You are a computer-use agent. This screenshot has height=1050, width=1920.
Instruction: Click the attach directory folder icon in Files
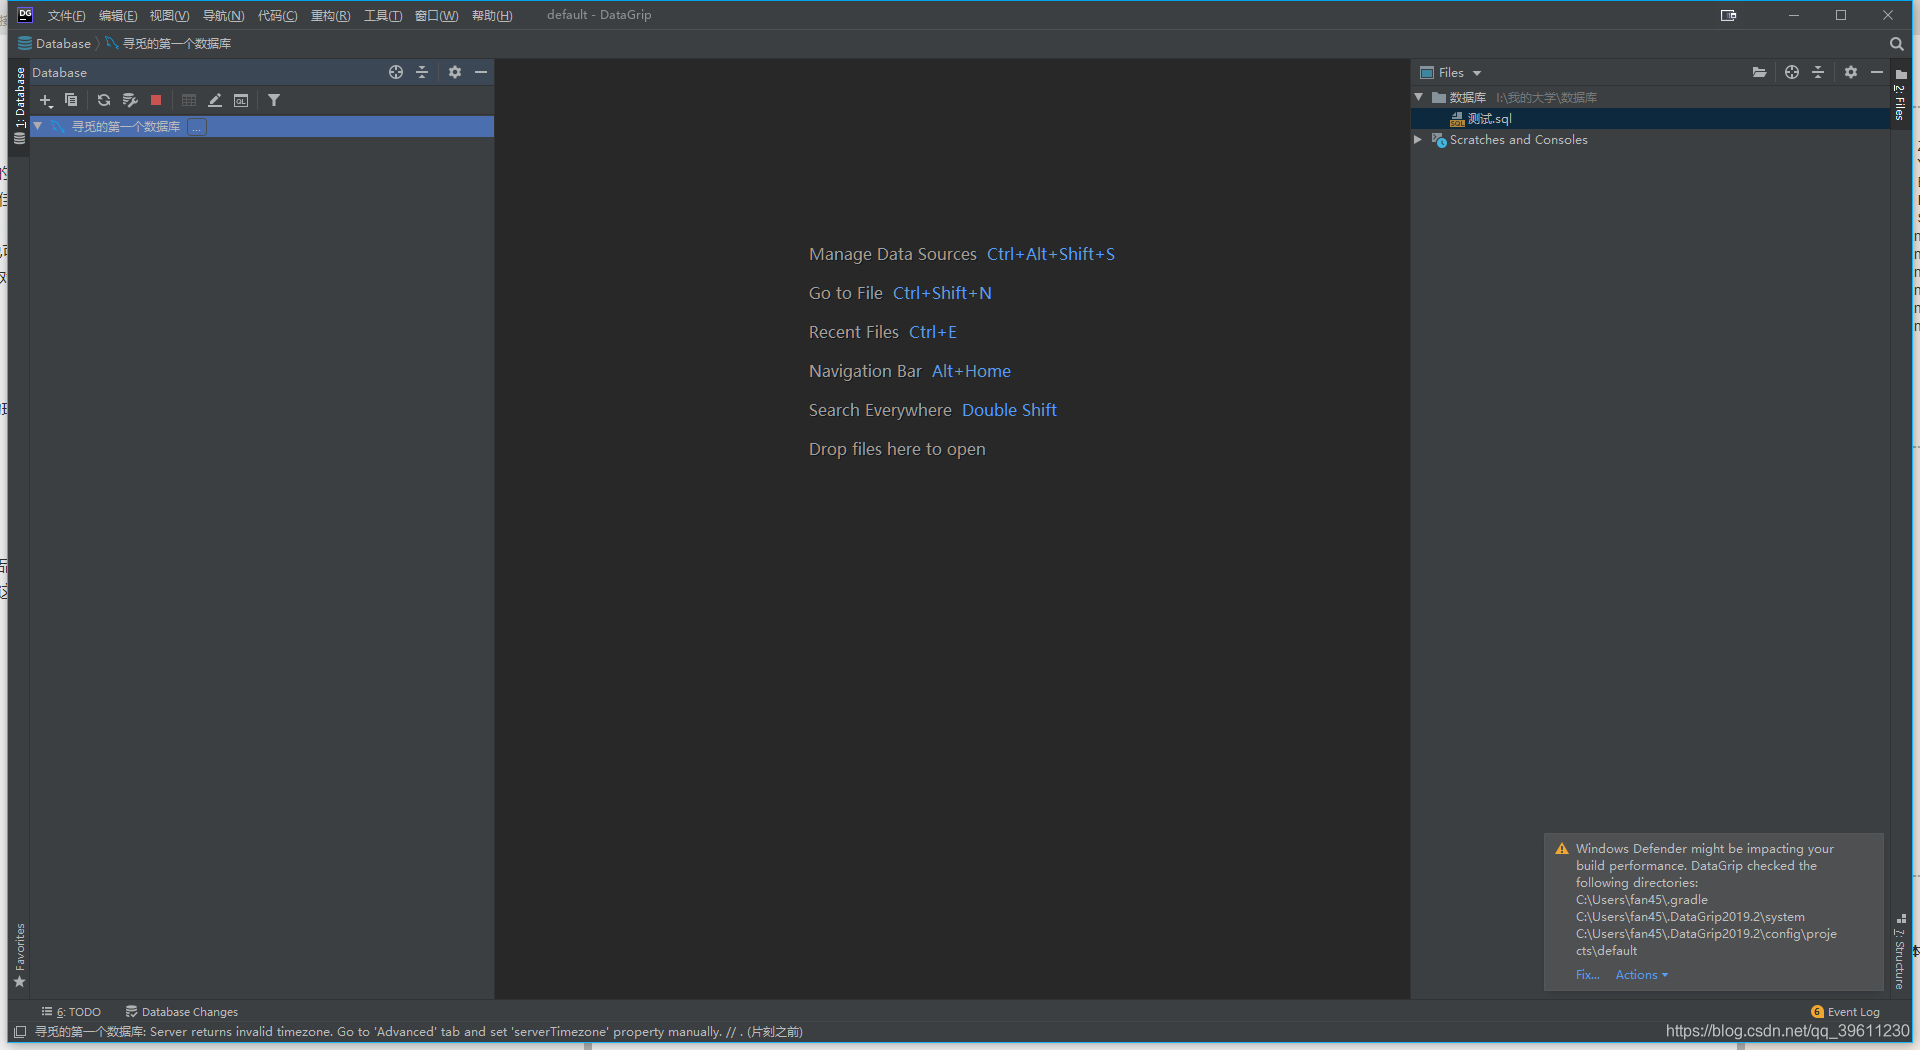[x=1759, y=72]
